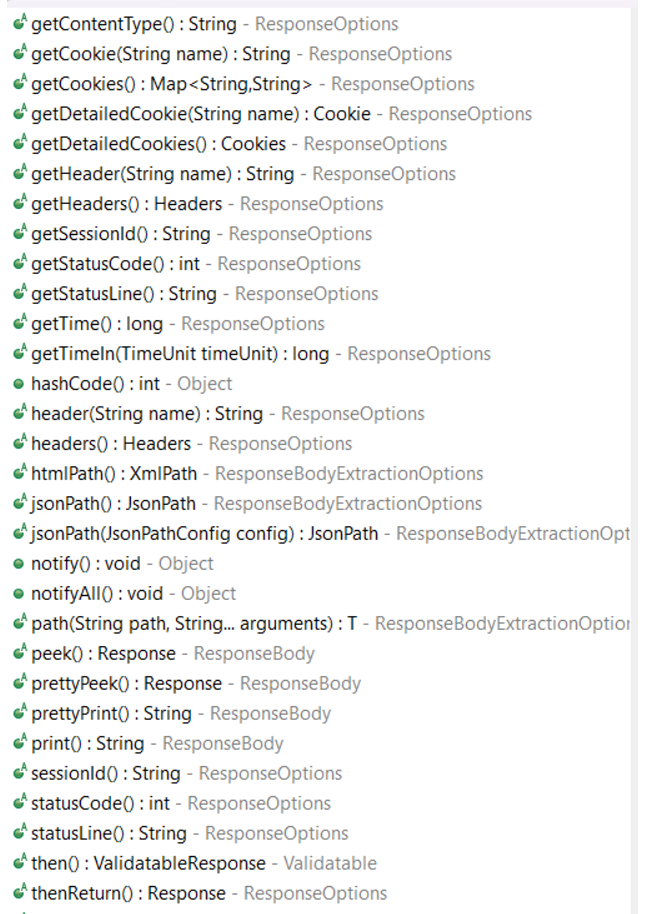Choose getDetailedCookie(String name) : Cookie

(321, 114)
